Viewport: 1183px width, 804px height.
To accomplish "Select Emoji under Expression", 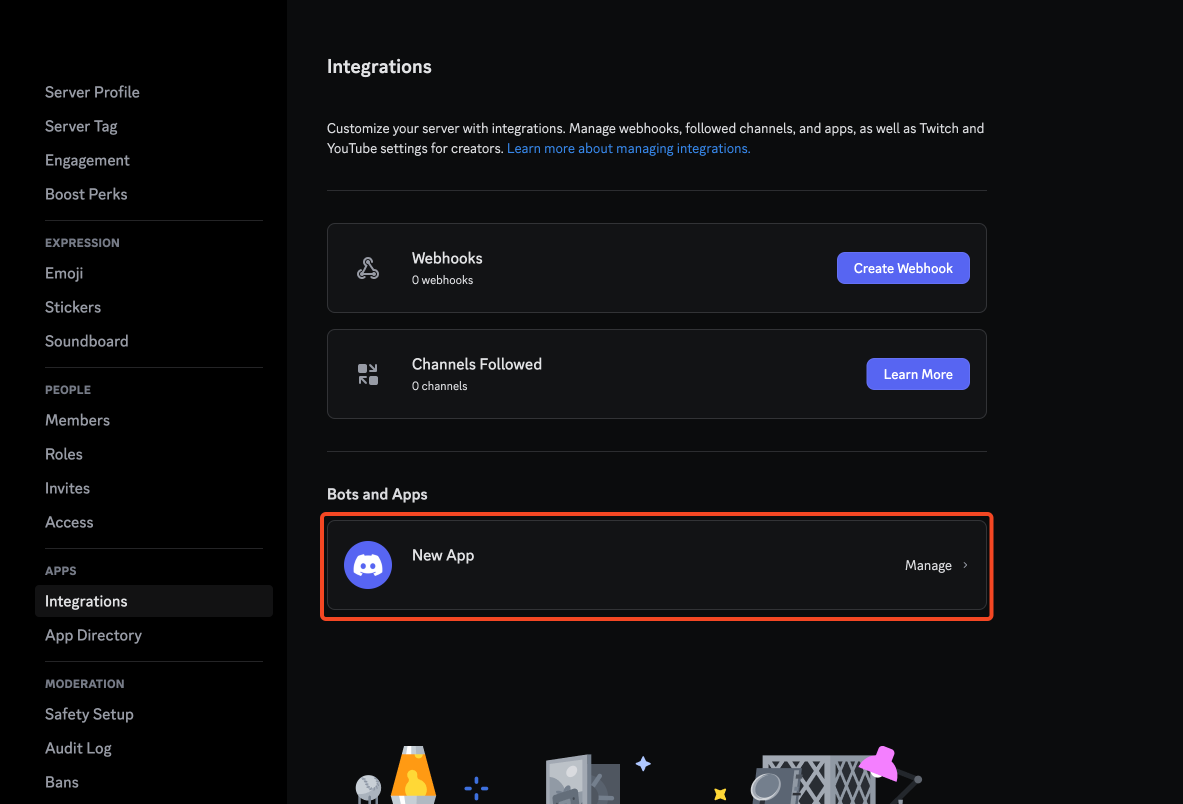I will click(x=64, y=273).
